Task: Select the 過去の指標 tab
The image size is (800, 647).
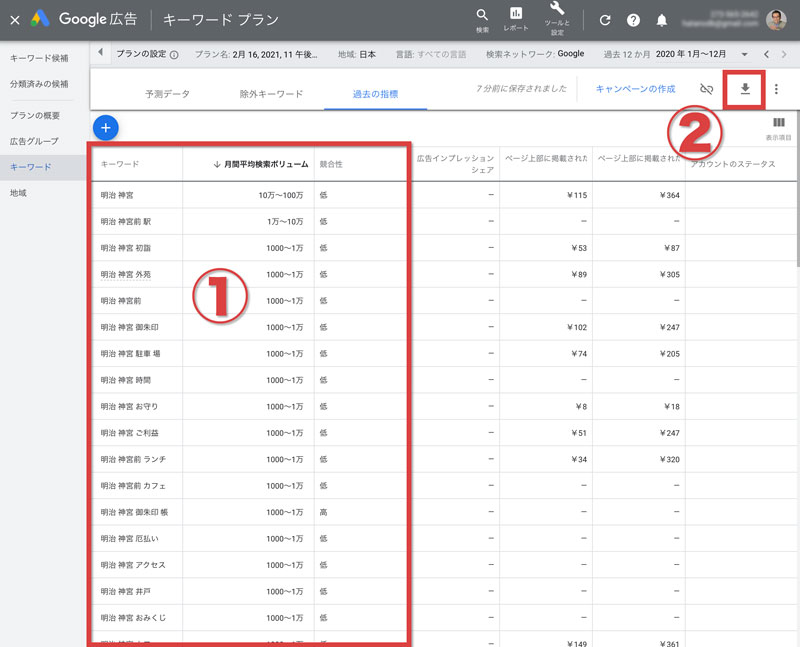Action: pyautogui.click(x=376, y=94)
